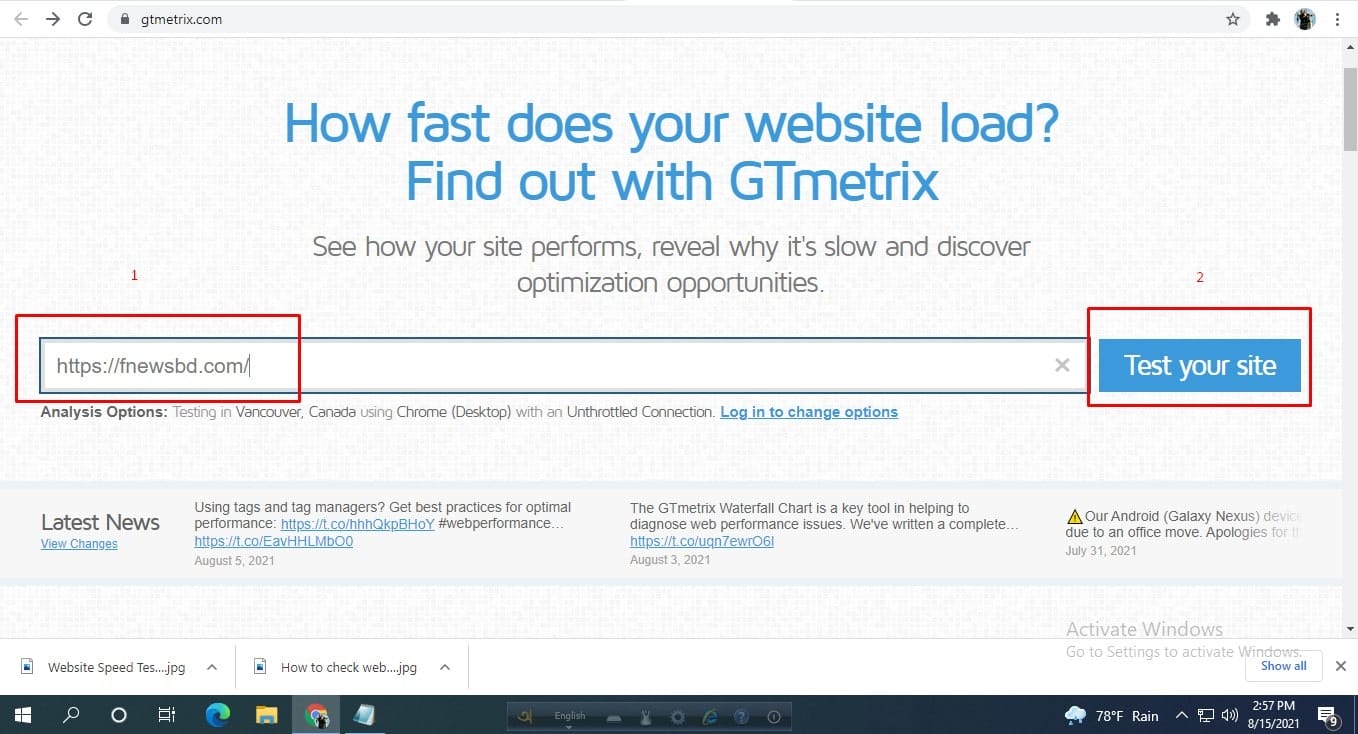The height and width of the screenshot is (734, 1358).
Task: Click the English language toolbar indicator
Action: coord(569,716)
